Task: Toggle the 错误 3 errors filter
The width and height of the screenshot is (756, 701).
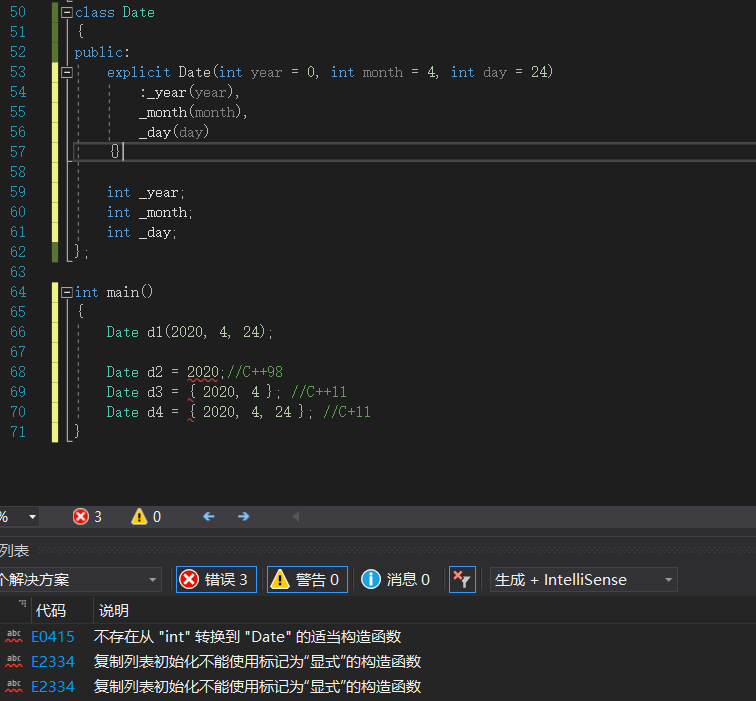Action: pos(216,580)
